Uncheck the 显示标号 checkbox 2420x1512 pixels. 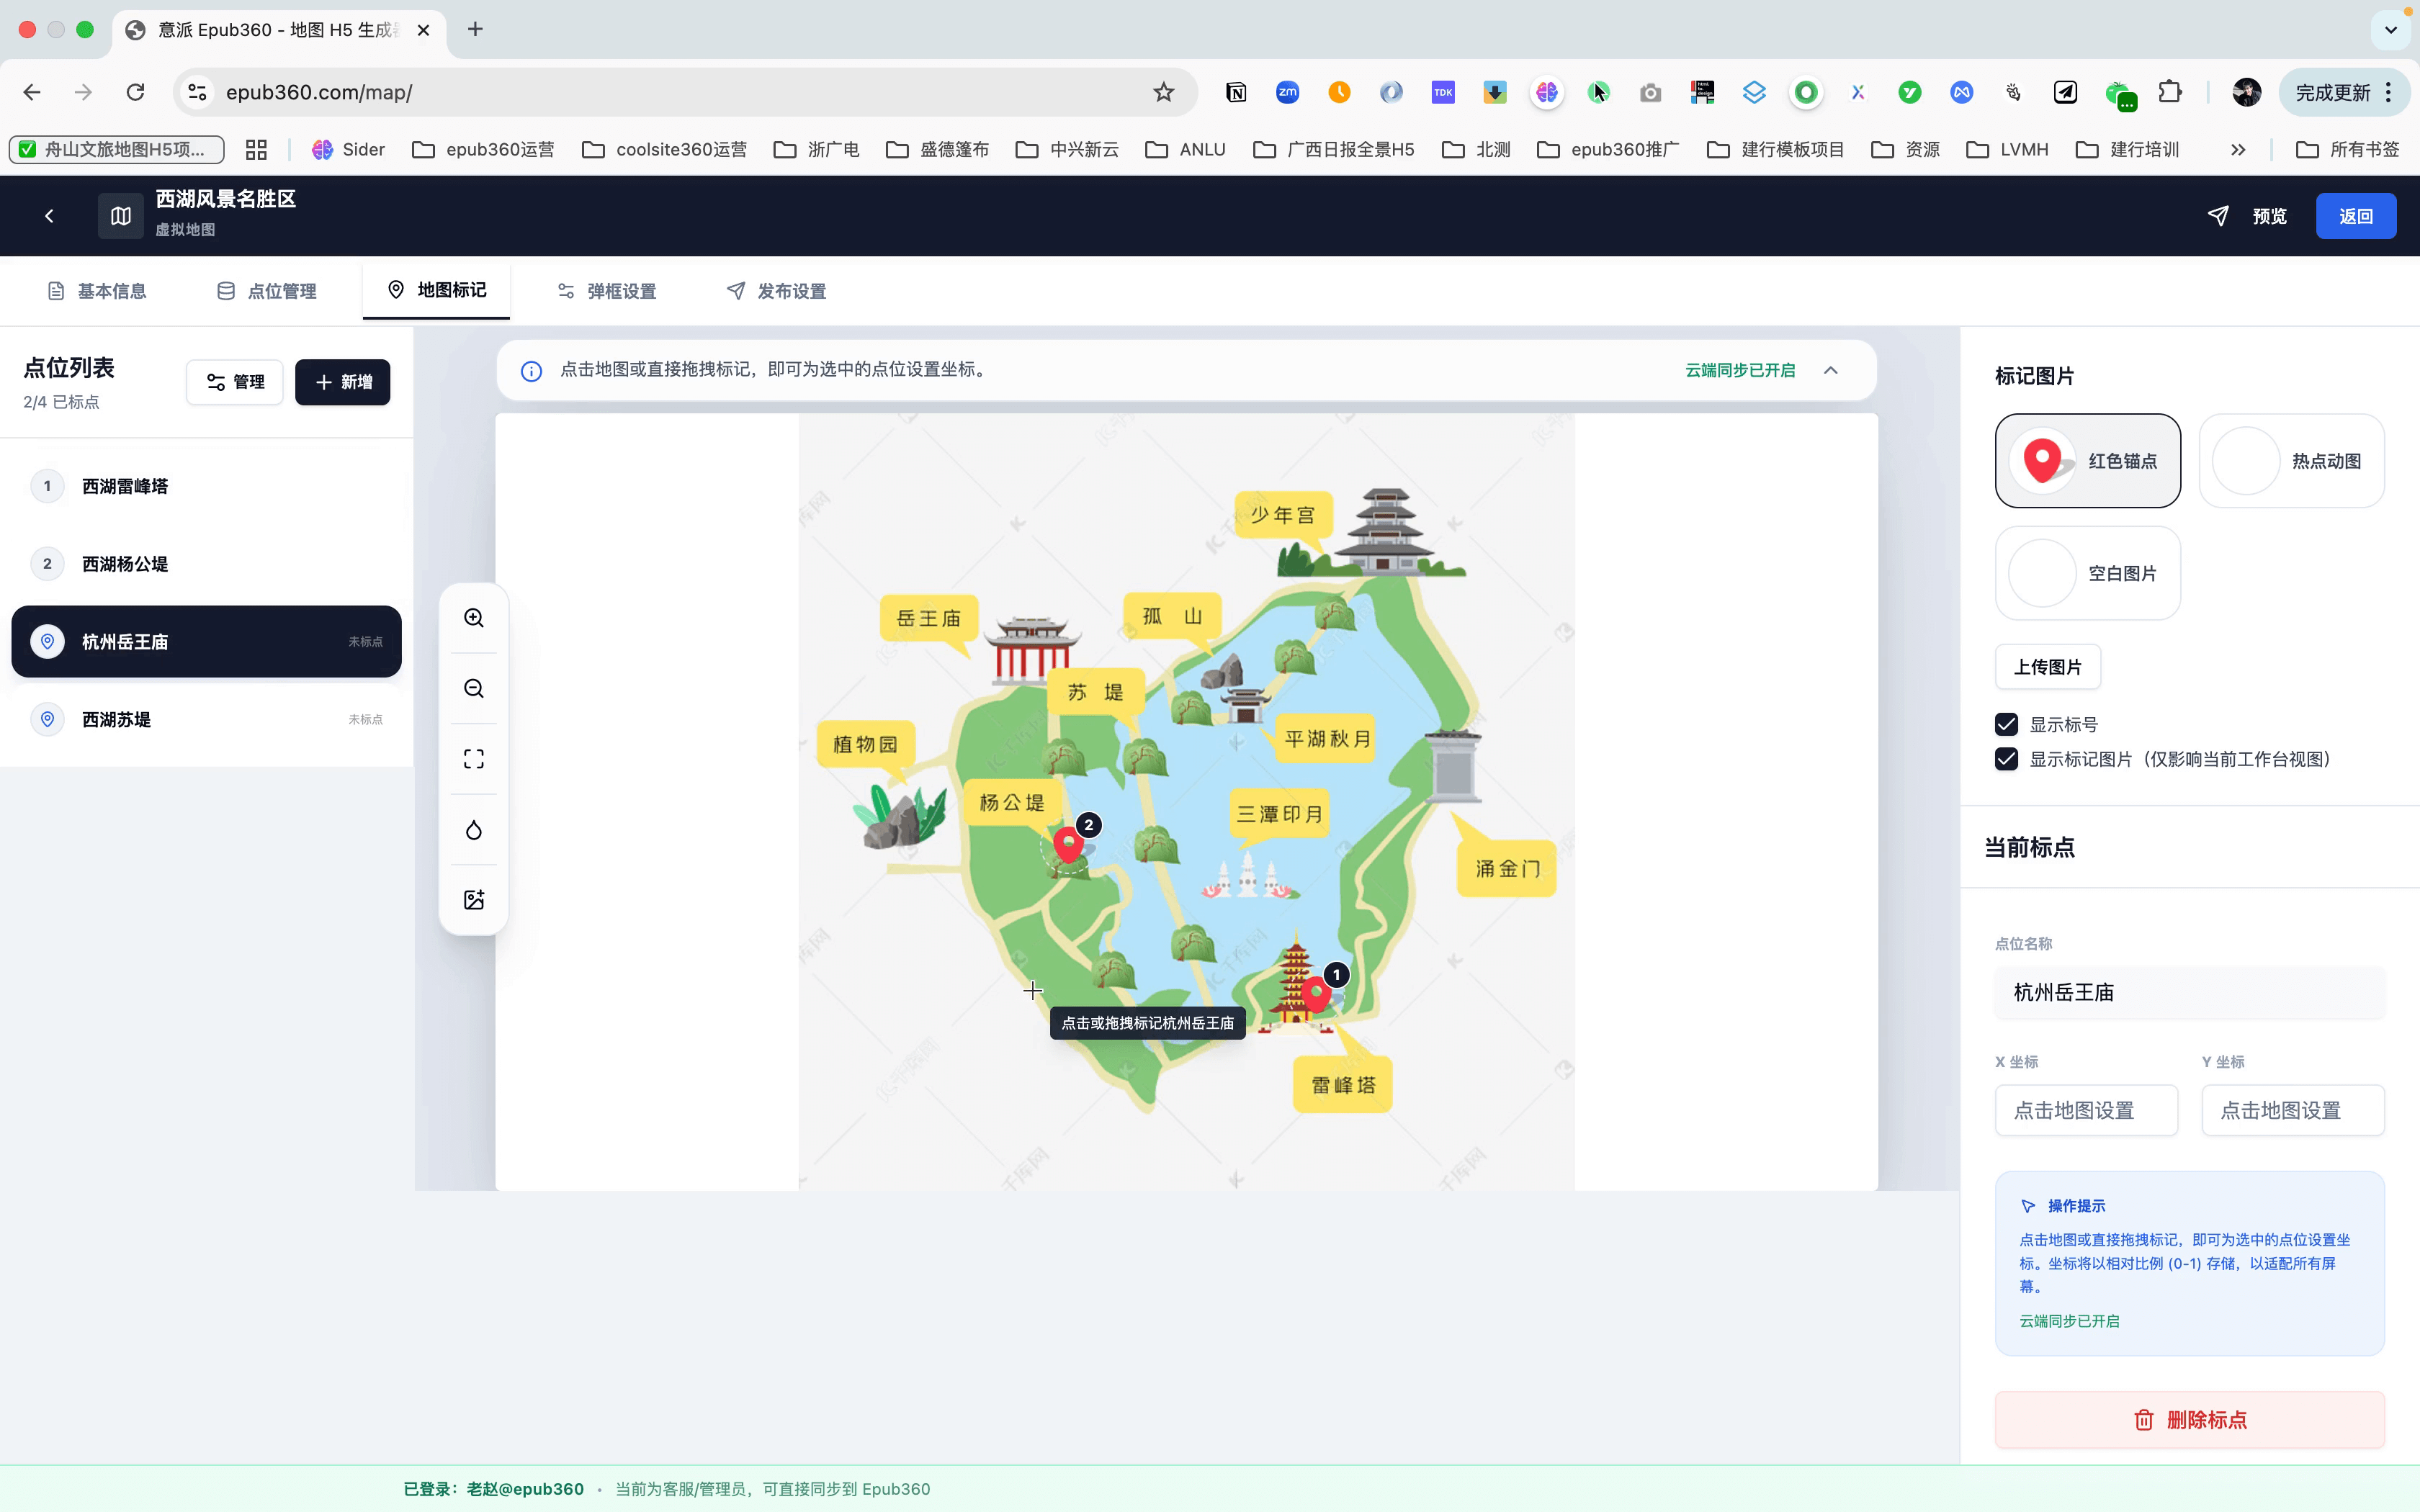pyautogui.click(x=2006, y=724)
